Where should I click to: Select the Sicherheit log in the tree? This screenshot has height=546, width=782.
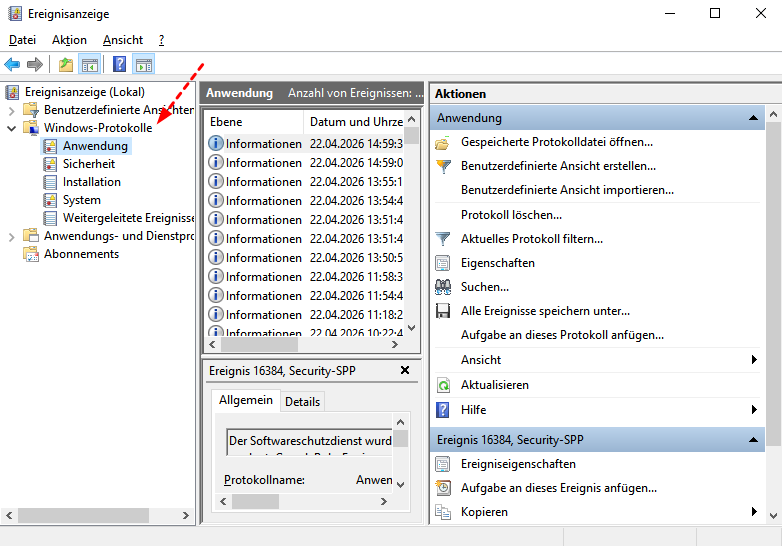(x=88, y=164)
